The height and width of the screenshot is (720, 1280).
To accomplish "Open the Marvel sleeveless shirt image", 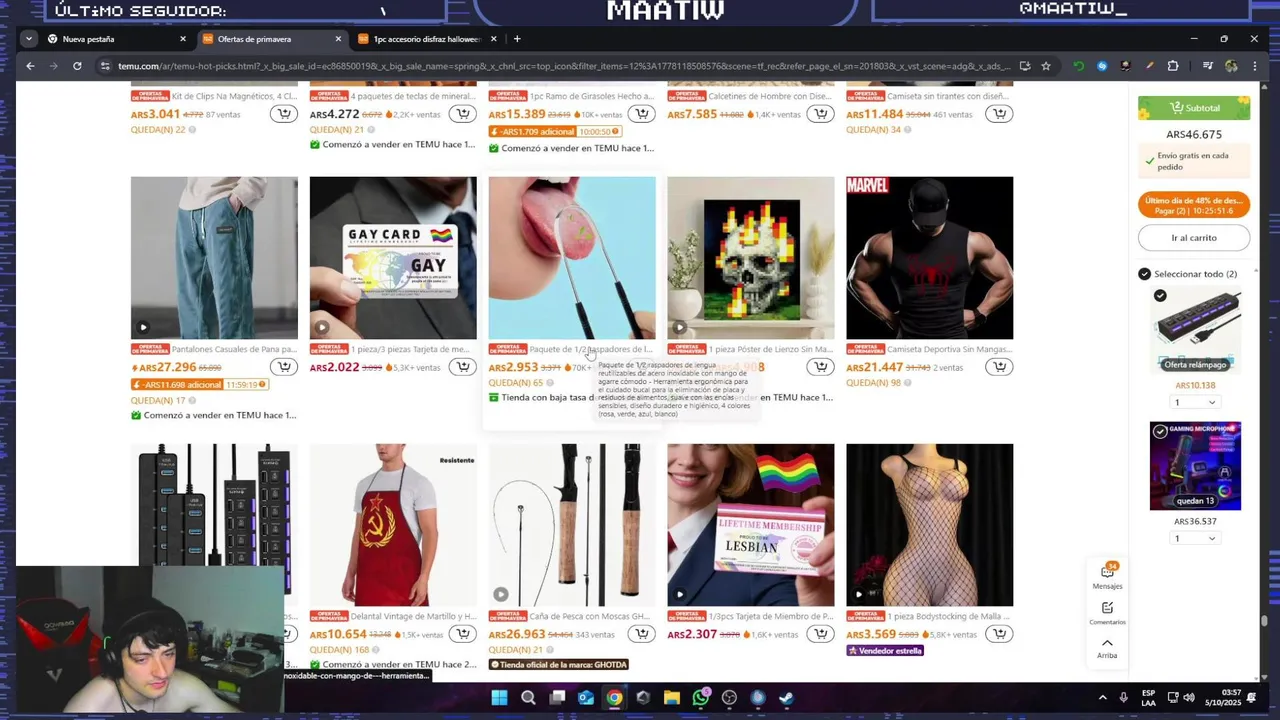I will coord(930,258).
